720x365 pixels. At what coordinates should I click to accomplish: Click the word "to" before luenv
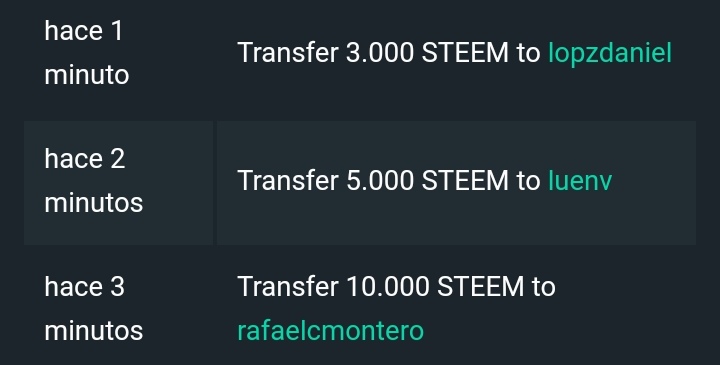529,181
